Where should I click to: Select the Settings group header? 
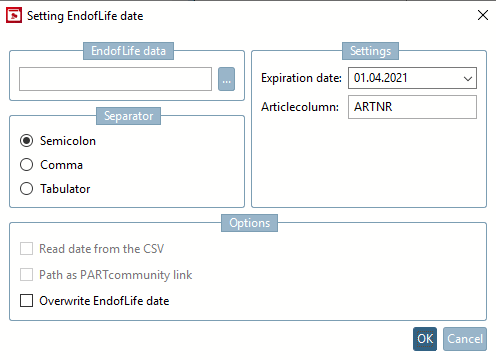point(370,51)
